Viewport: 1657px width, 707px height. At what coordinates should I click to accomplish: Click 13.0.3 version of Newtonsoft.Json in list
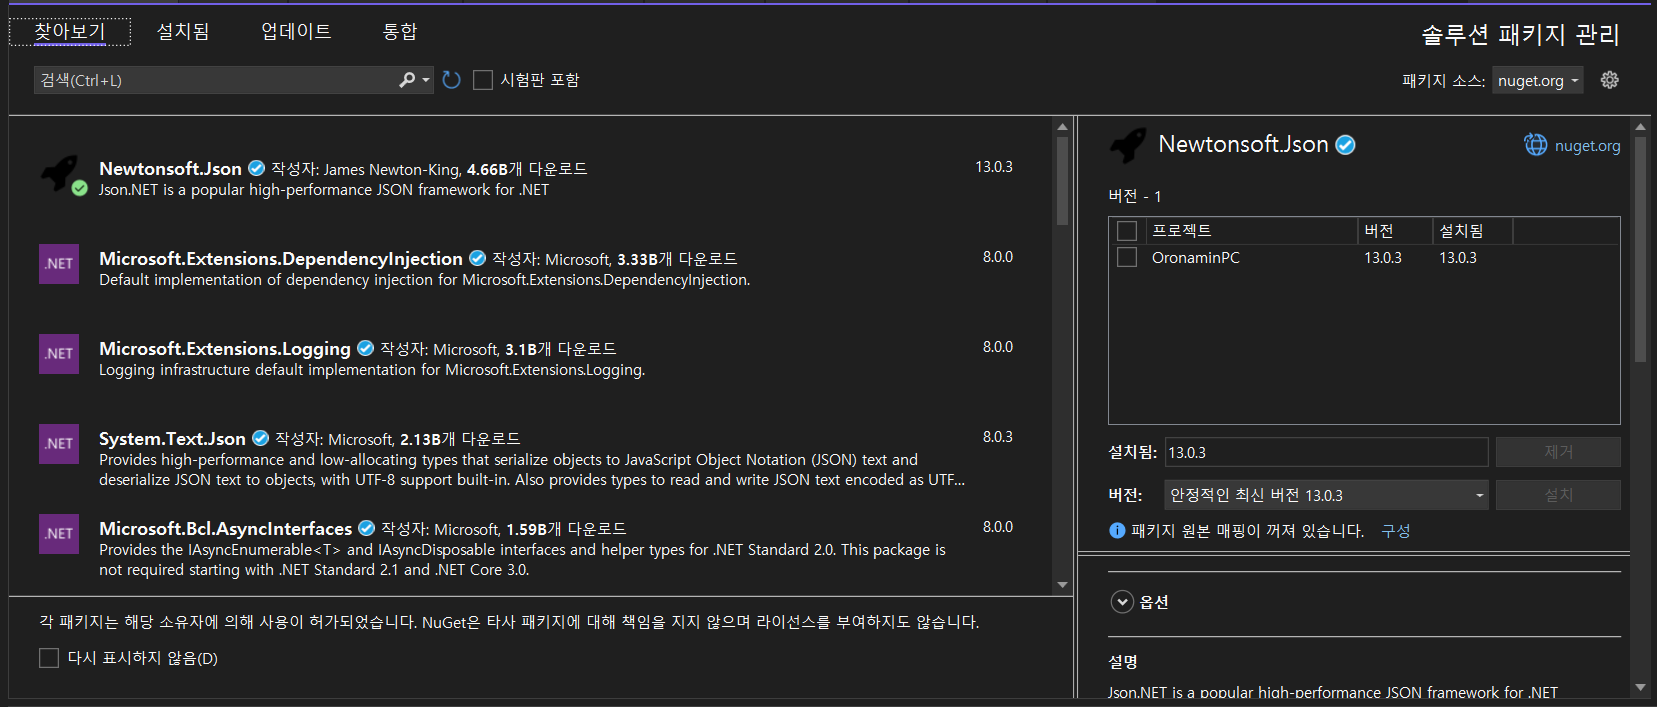click(x=994, y=167)
